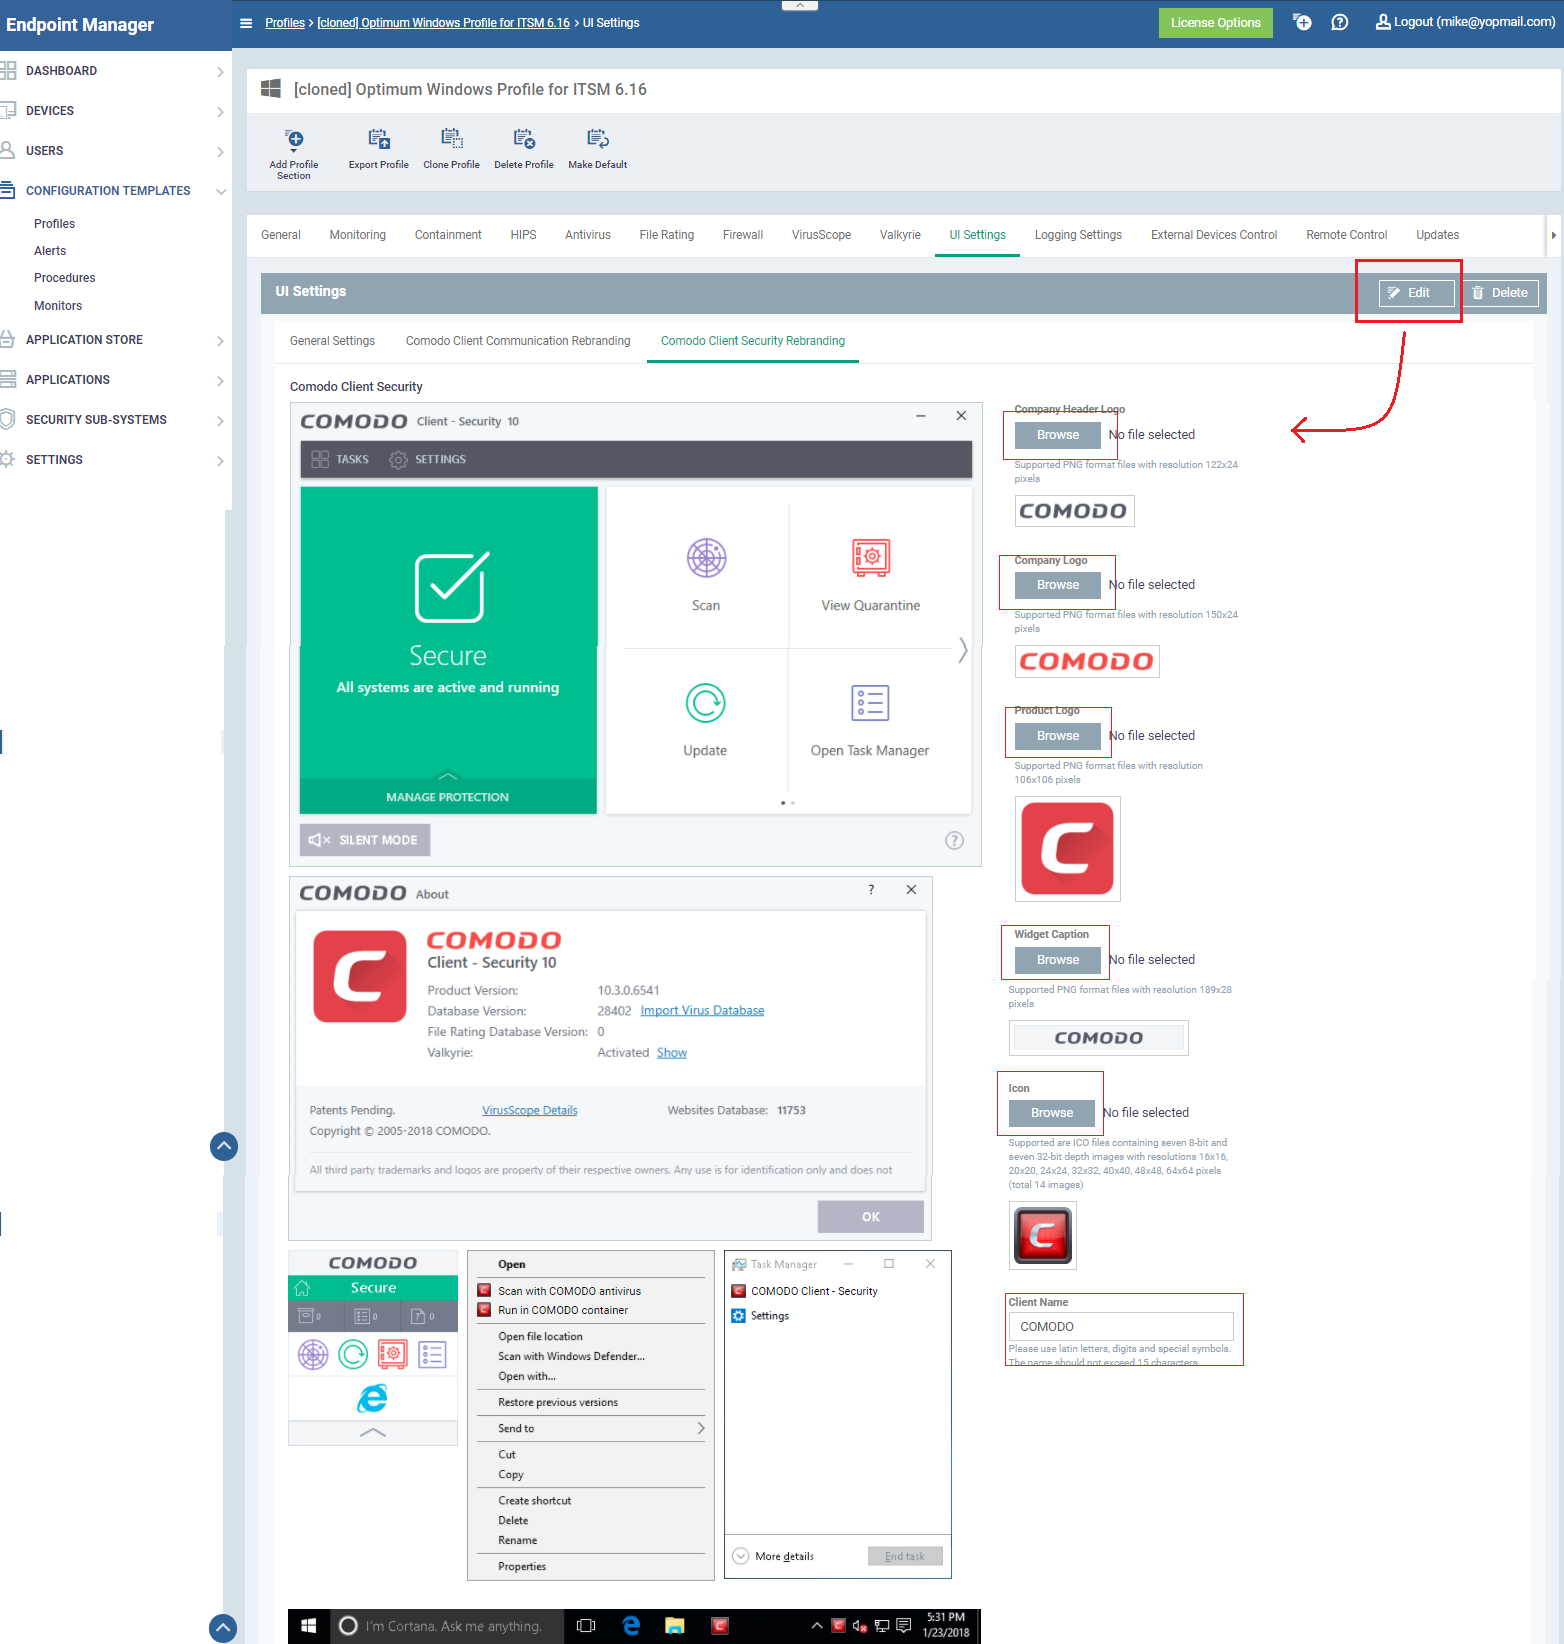Click the VirusScope Details link
The height and width of the screenshot is (1644, 1564).
(530, 1111)
